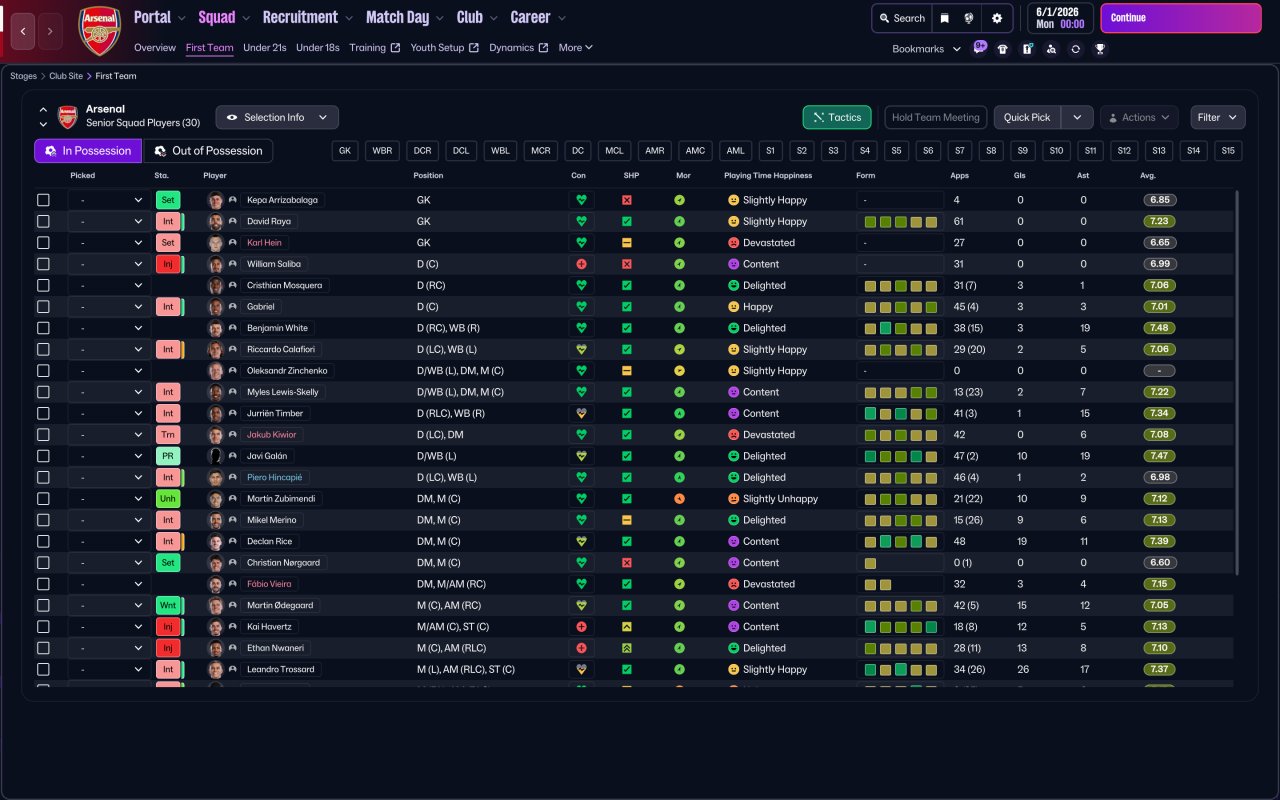The width and height of the screenshot is (1280, 800).
Task: Open the trophy shortcut icon
Action: coord(1100,49)
